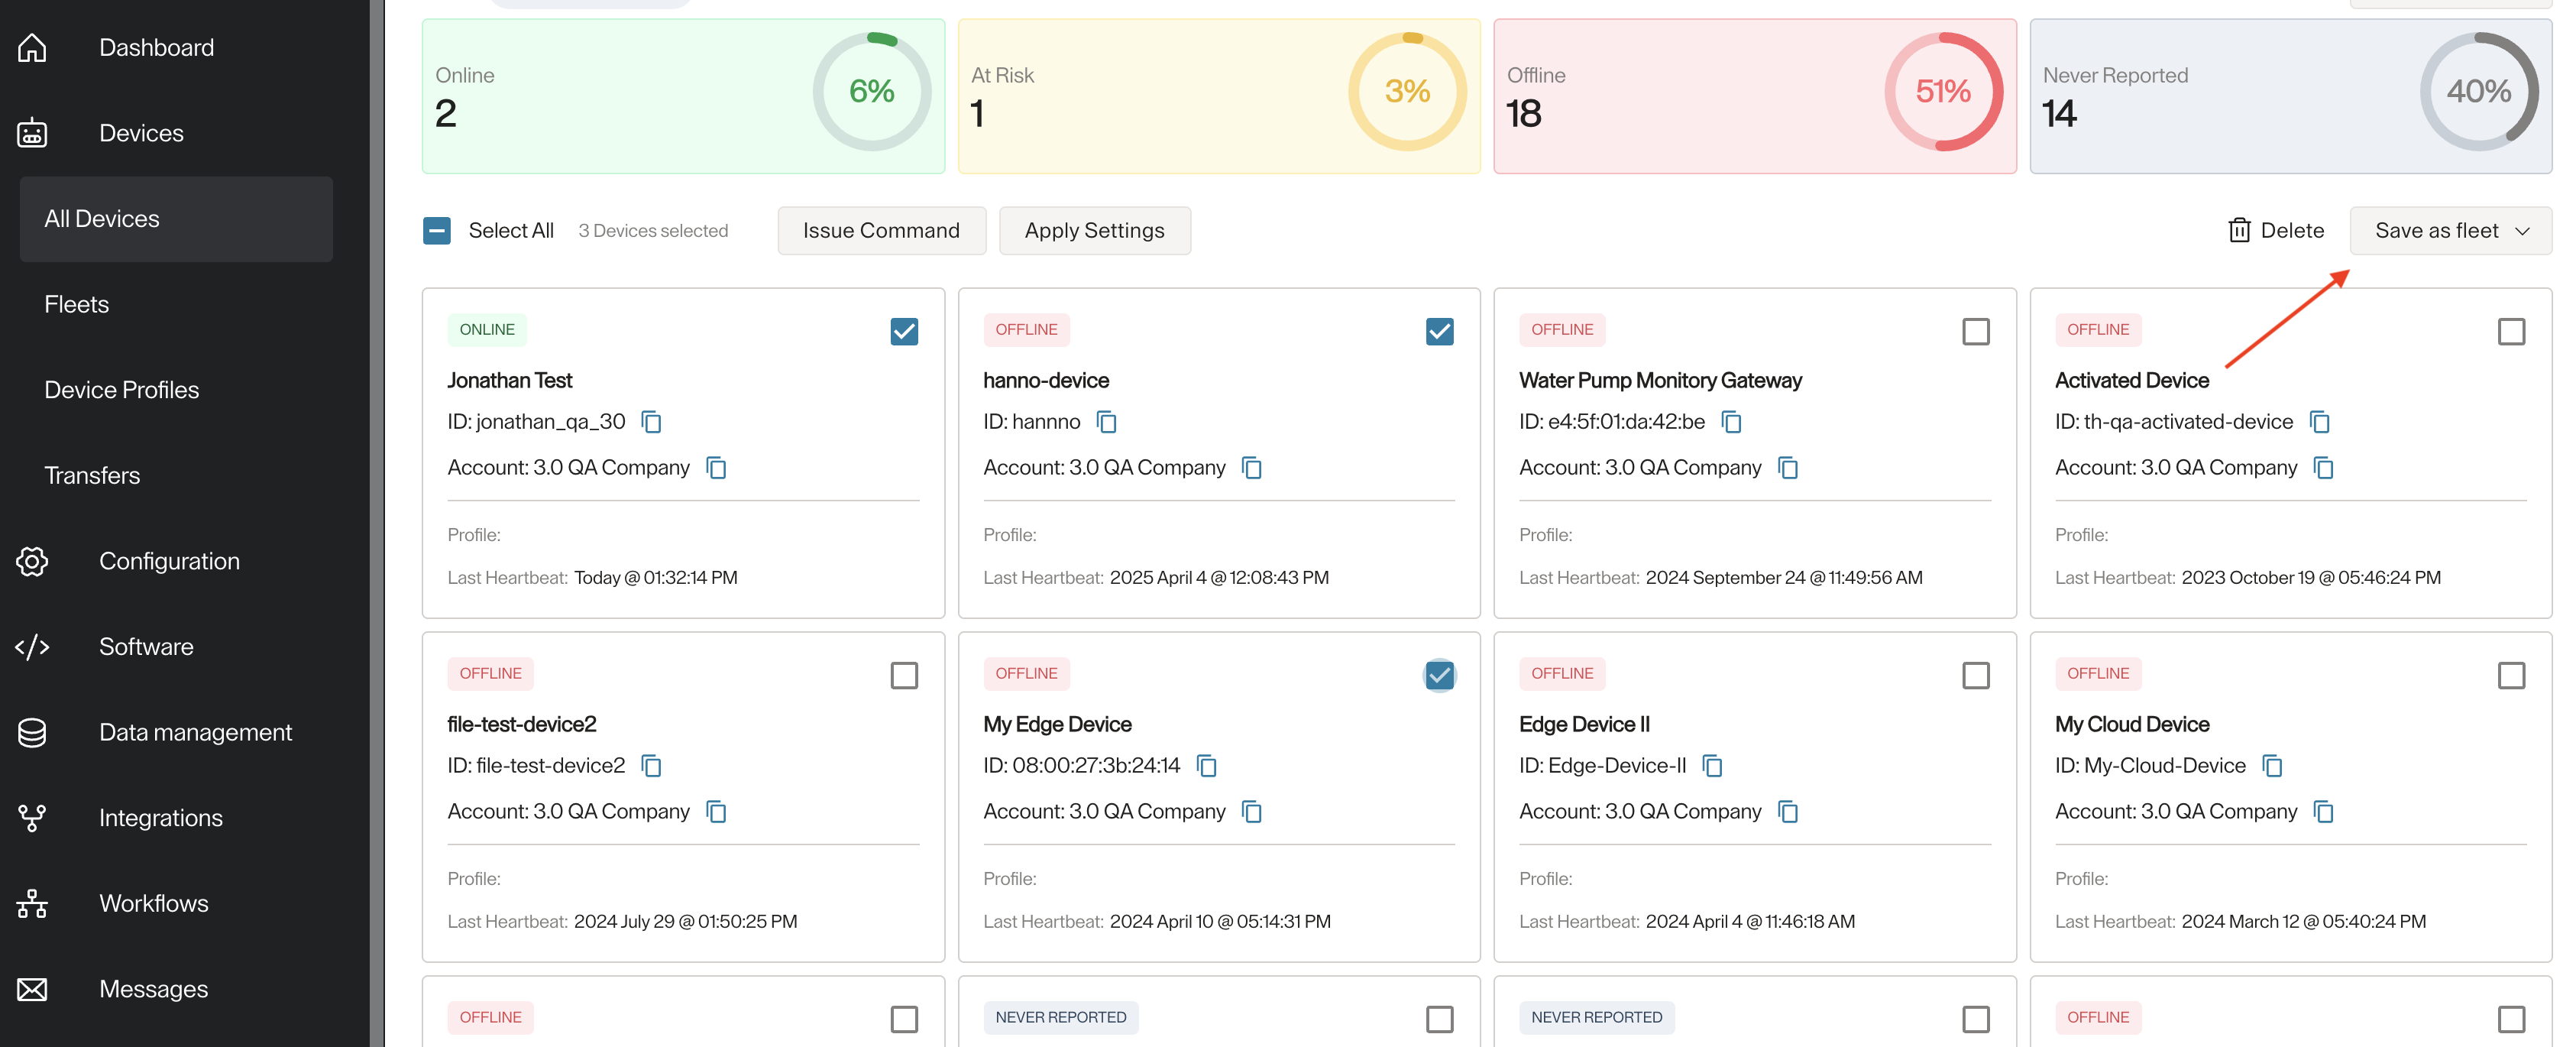This screenshot has width=2576, height=1047.
Task: Deselect the My Edge Device checkbox
Action: click(x=1439, y=675)
